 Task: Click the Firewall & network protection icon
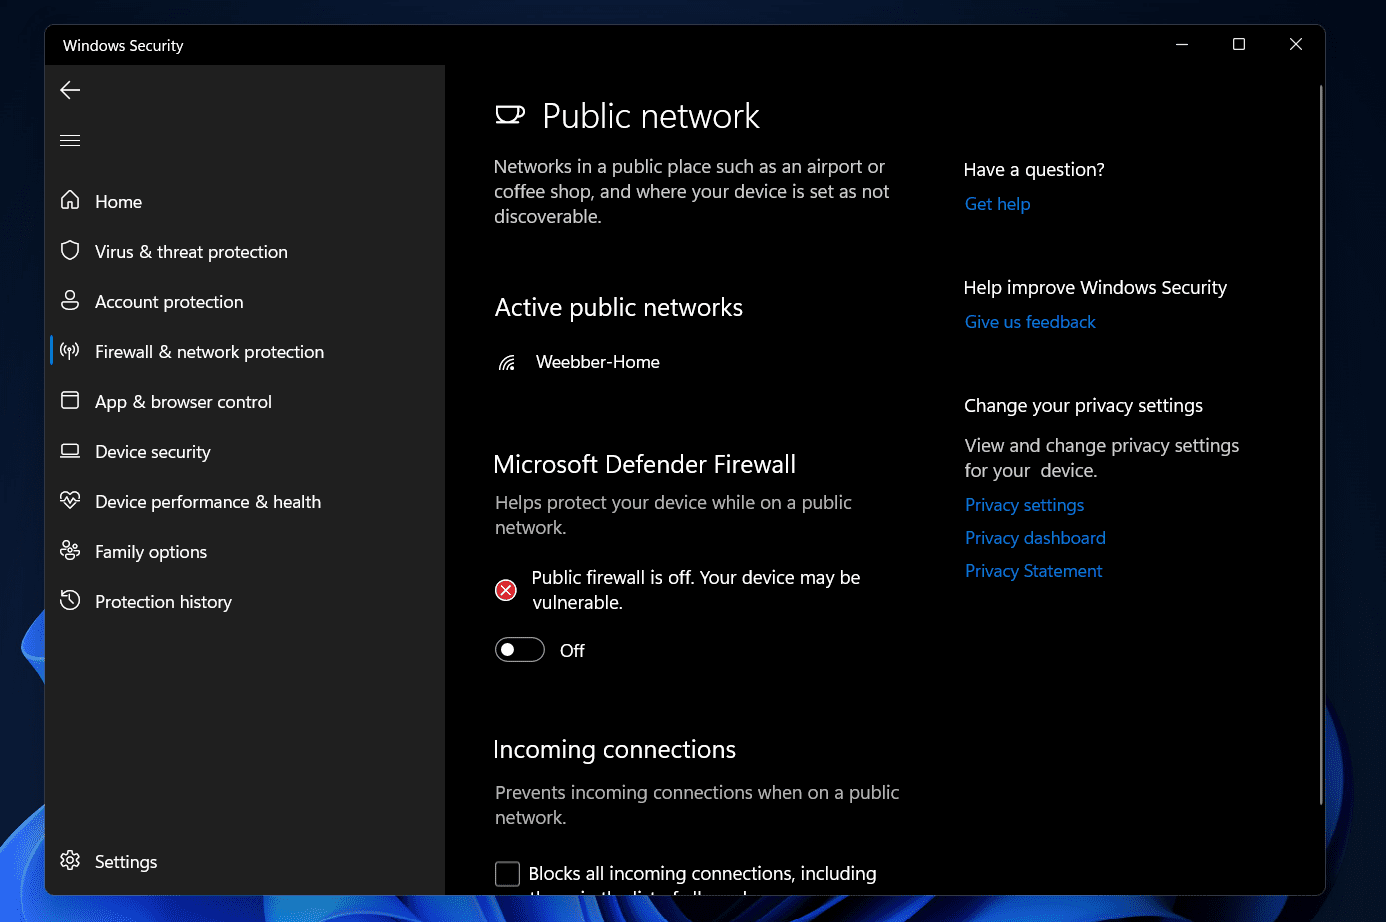(x=70, y=351)
